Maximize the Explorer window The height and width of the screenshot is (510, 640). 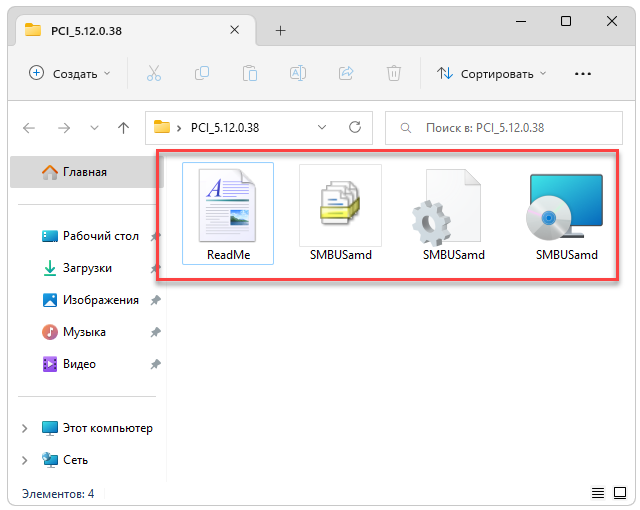tap(566, 21)
